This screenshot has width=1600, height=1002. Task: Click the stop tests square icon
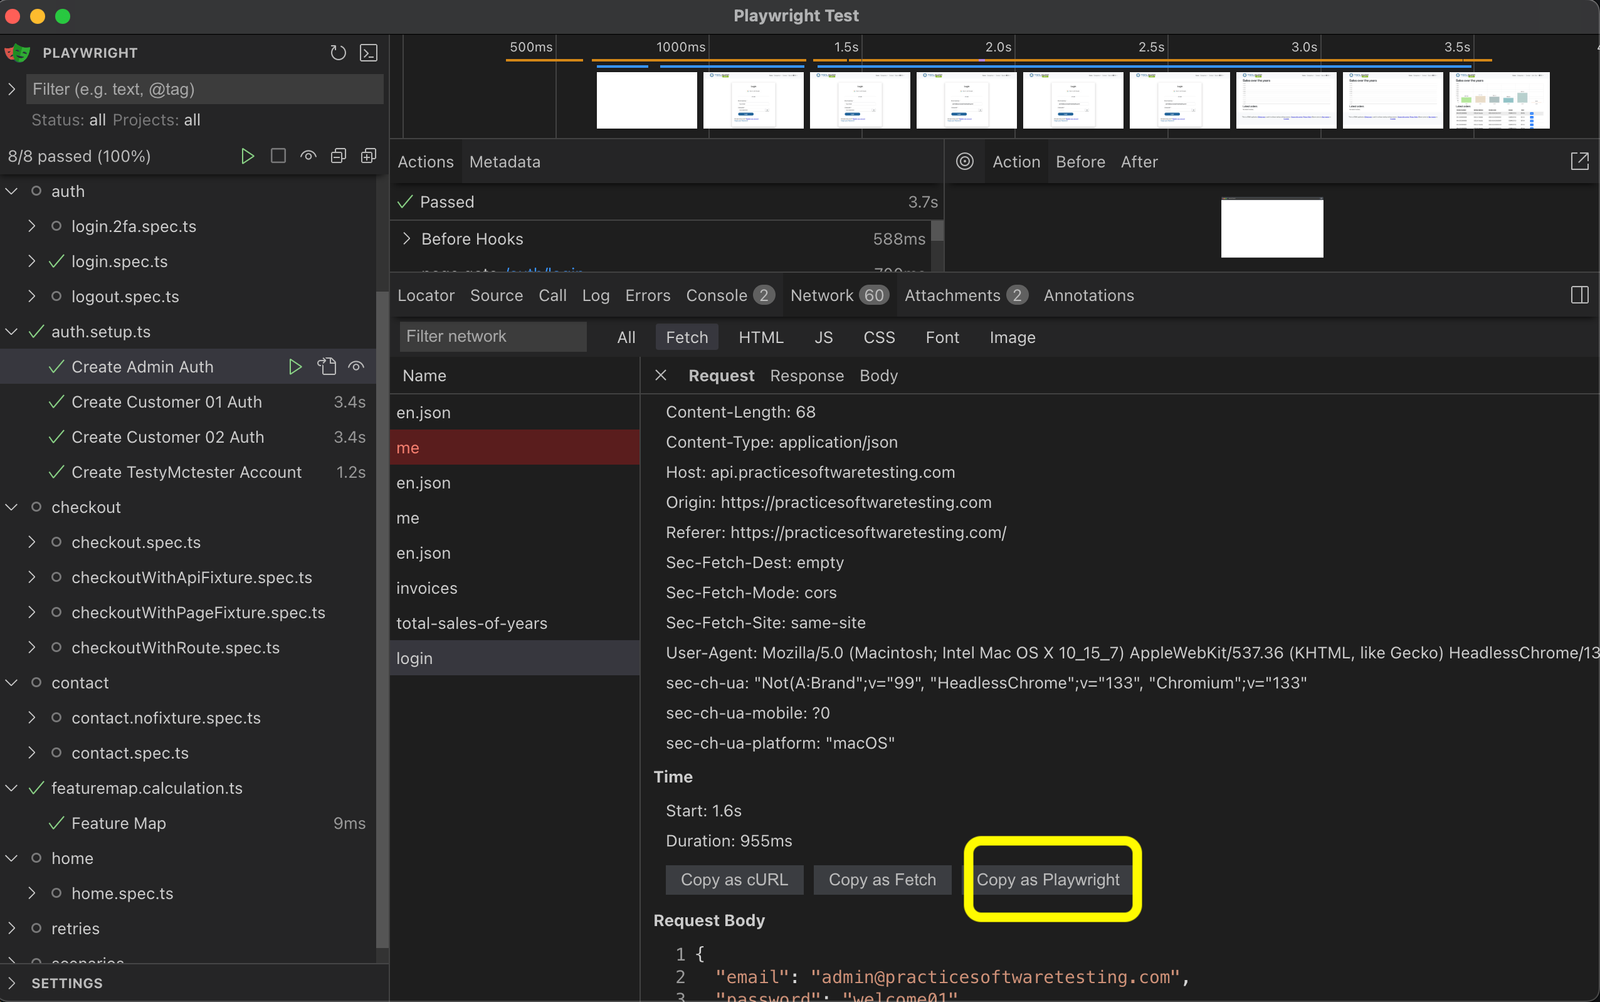278,156
